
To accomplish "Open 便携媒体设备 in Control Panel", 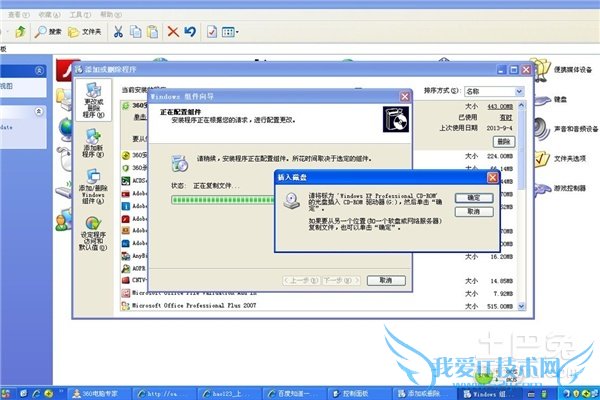I will click(563, 69).
